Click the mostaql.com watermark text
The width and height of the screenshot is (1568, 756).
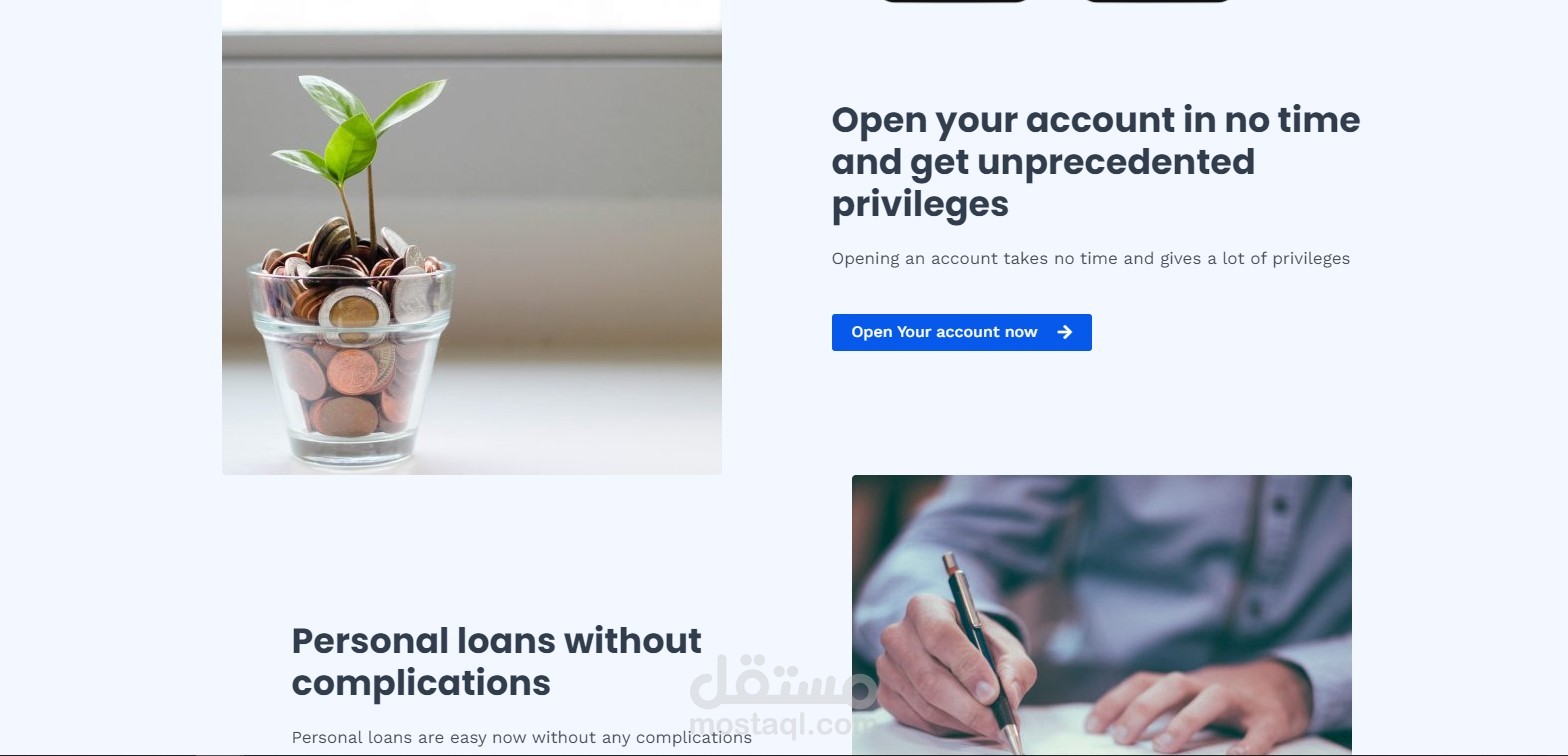tap(784, 724)
